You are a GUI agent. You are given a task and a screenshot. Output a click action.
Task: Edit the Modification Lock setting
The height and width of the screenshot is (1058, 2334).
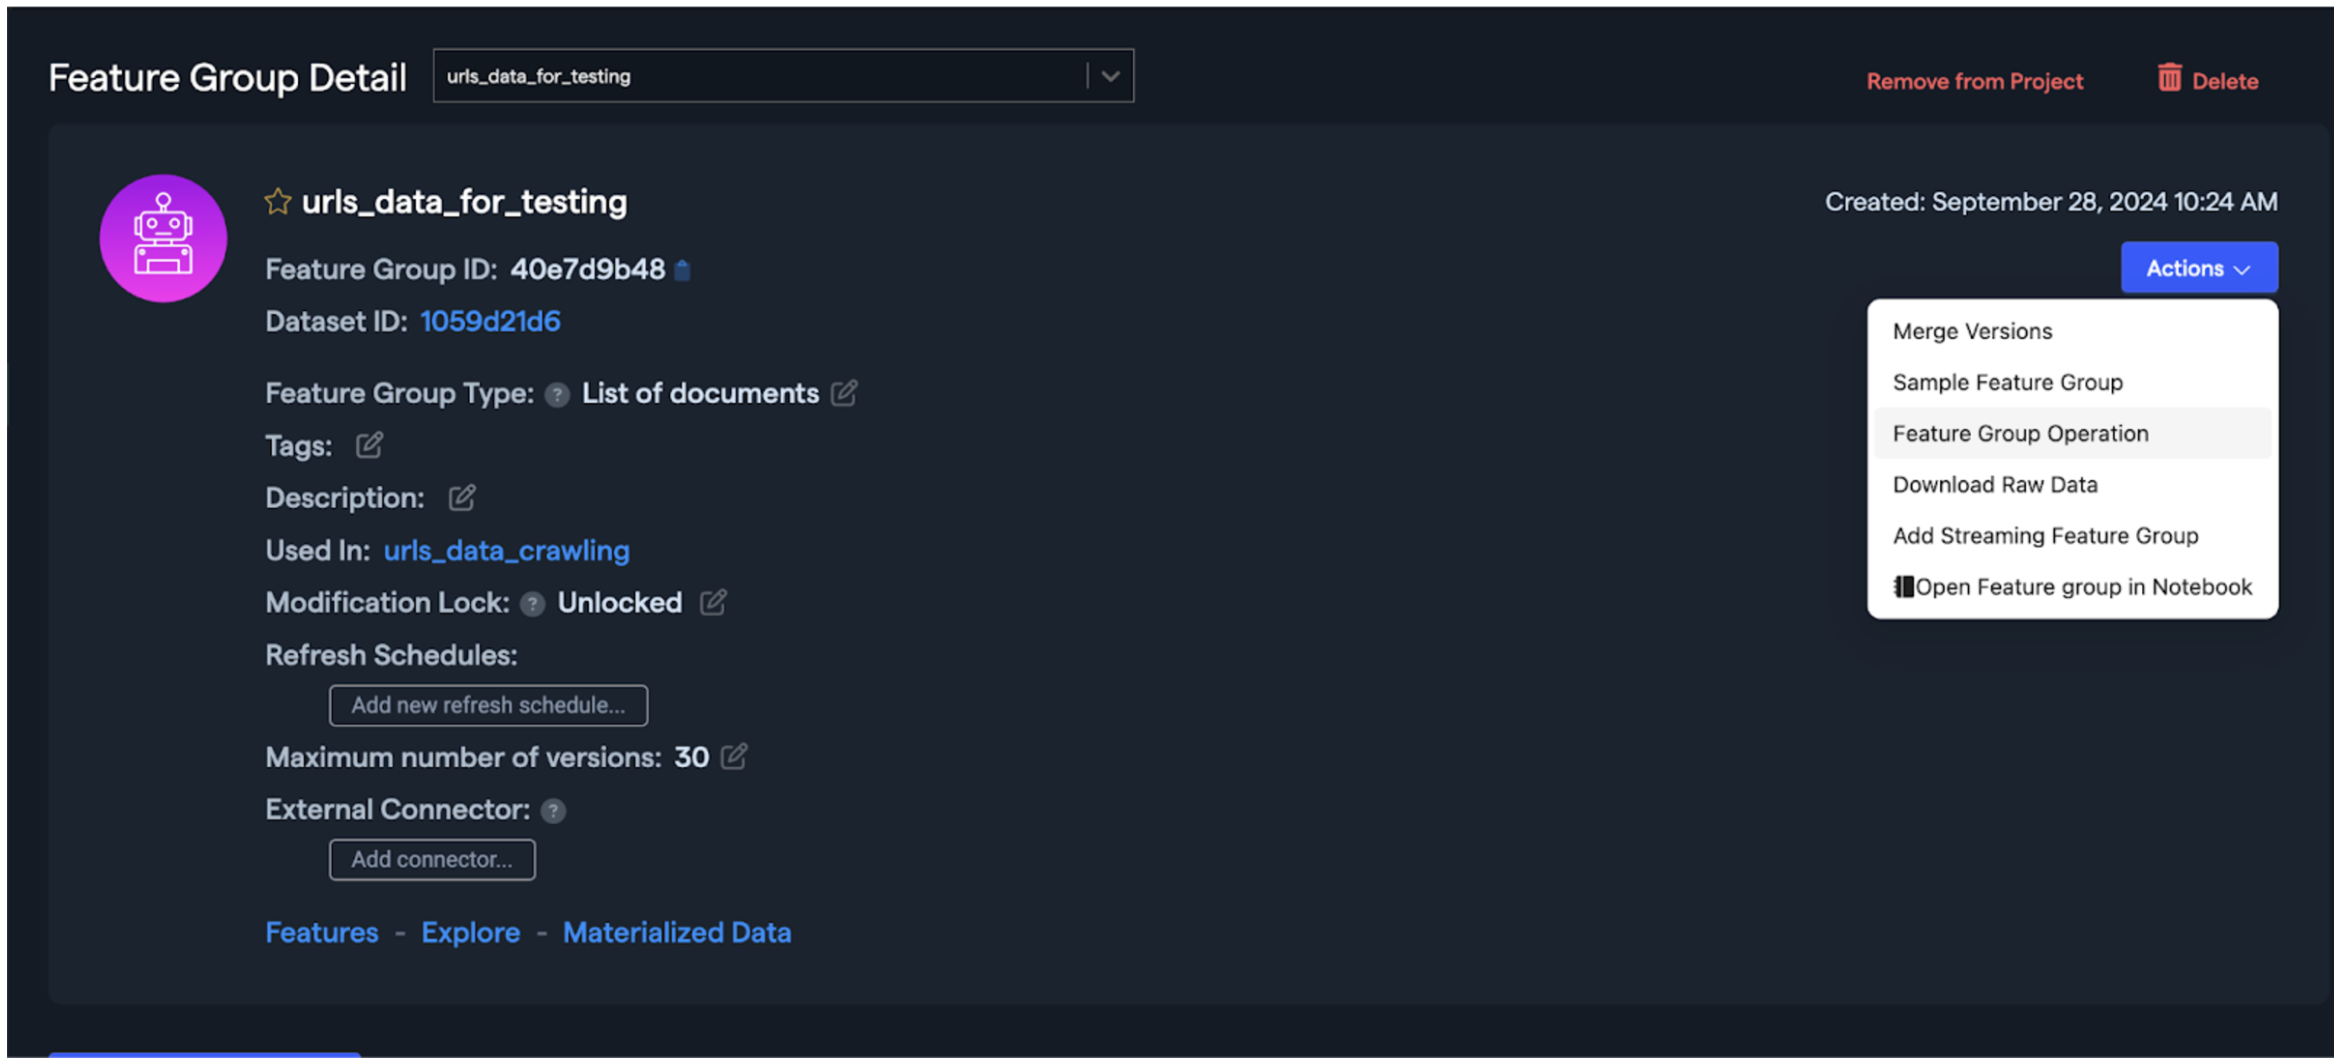(713, 602)
